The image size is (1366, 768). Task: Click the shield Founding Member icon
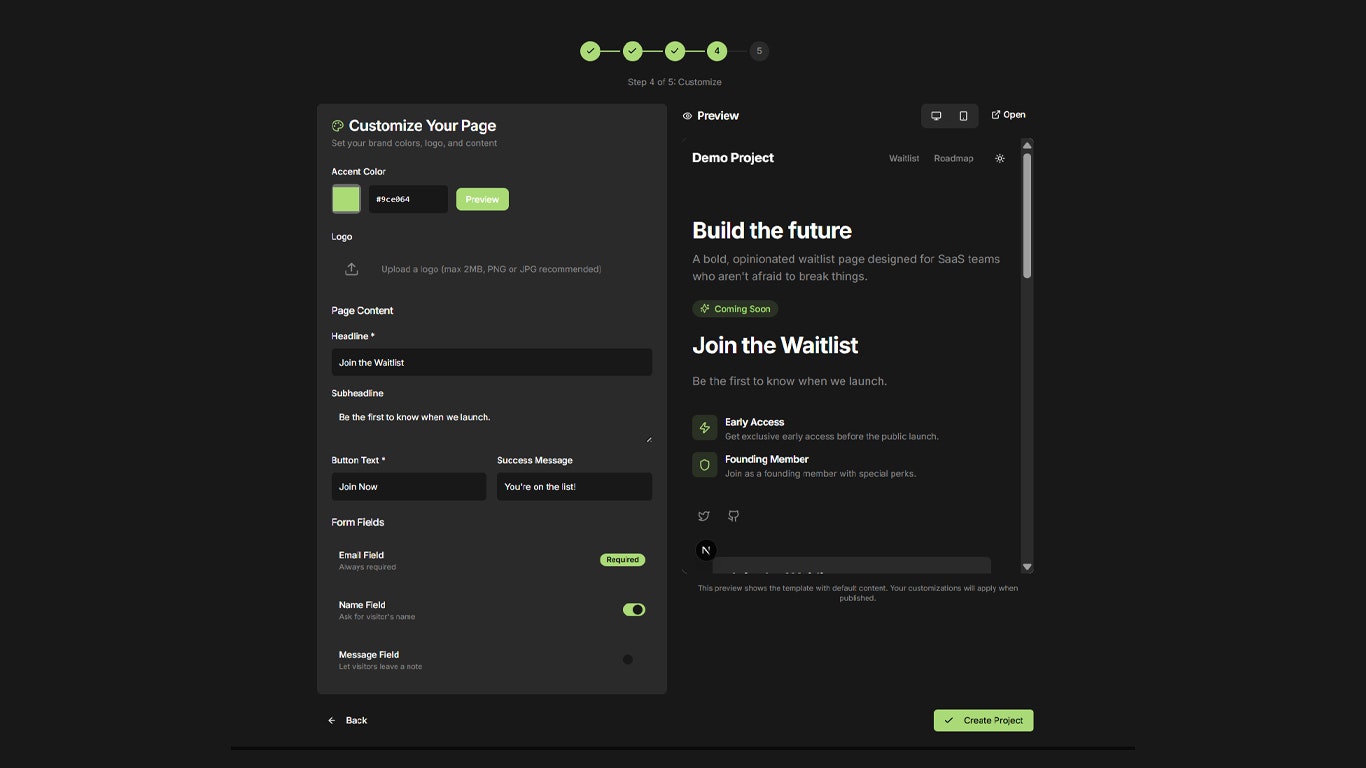[704, 464]
